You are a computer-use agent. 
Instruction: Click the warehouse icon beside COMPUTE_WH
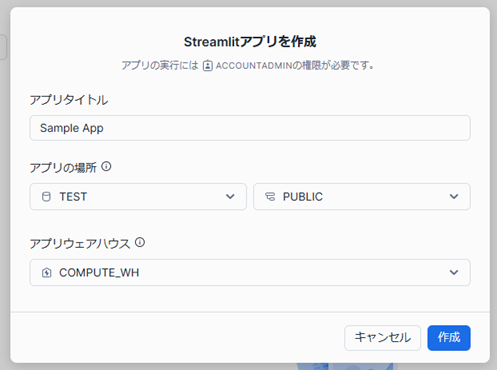[46, 273]
